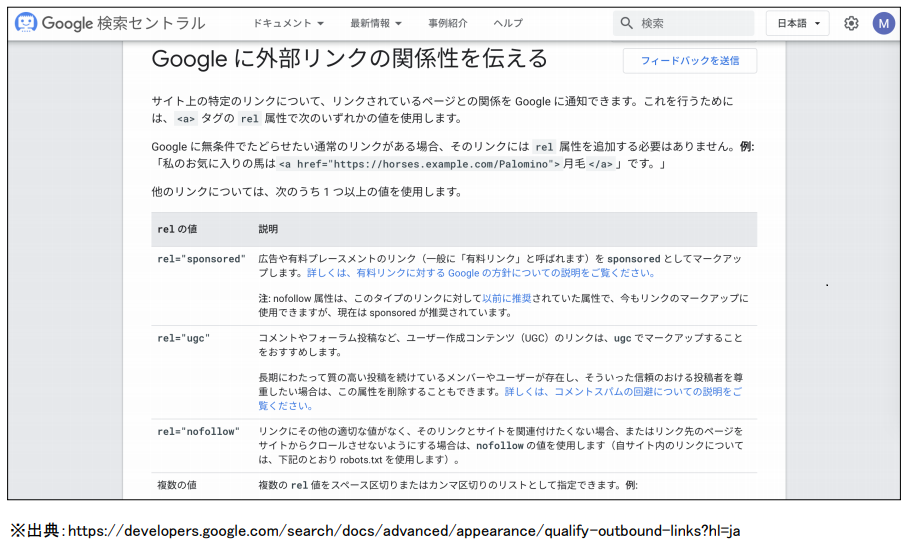Expand the 最新情報 menu
The width and height of the screenshot is (907, 540).
375,23
